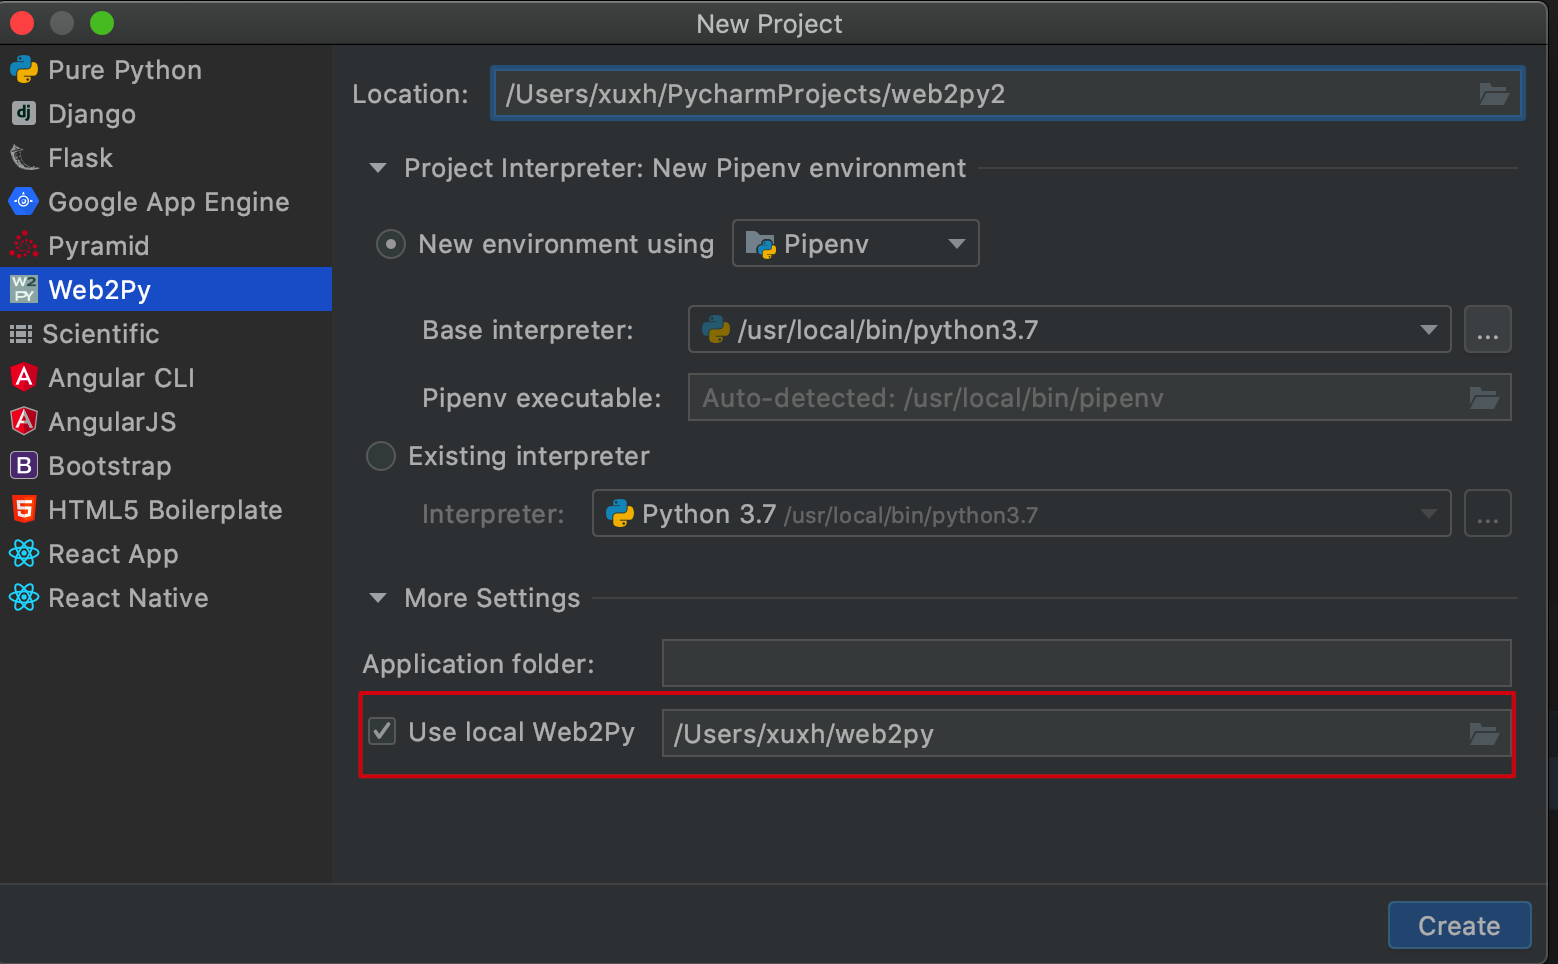Select Existing interpreter radio button
This screenshot has width=1558, height=964.
[x=381, y=456]
